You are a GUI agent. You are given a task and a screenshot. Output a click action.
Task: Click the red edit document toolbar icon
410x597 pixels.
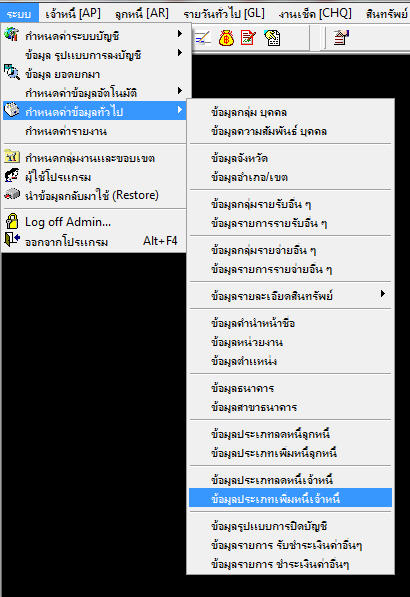pyautogui.click(x=248, y=38)
